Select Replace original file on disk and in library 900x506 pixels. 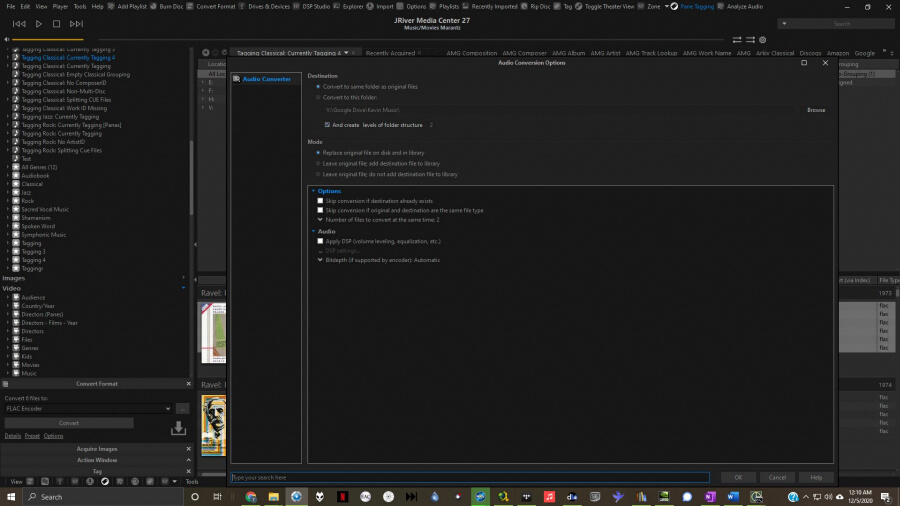coord(319,153)
